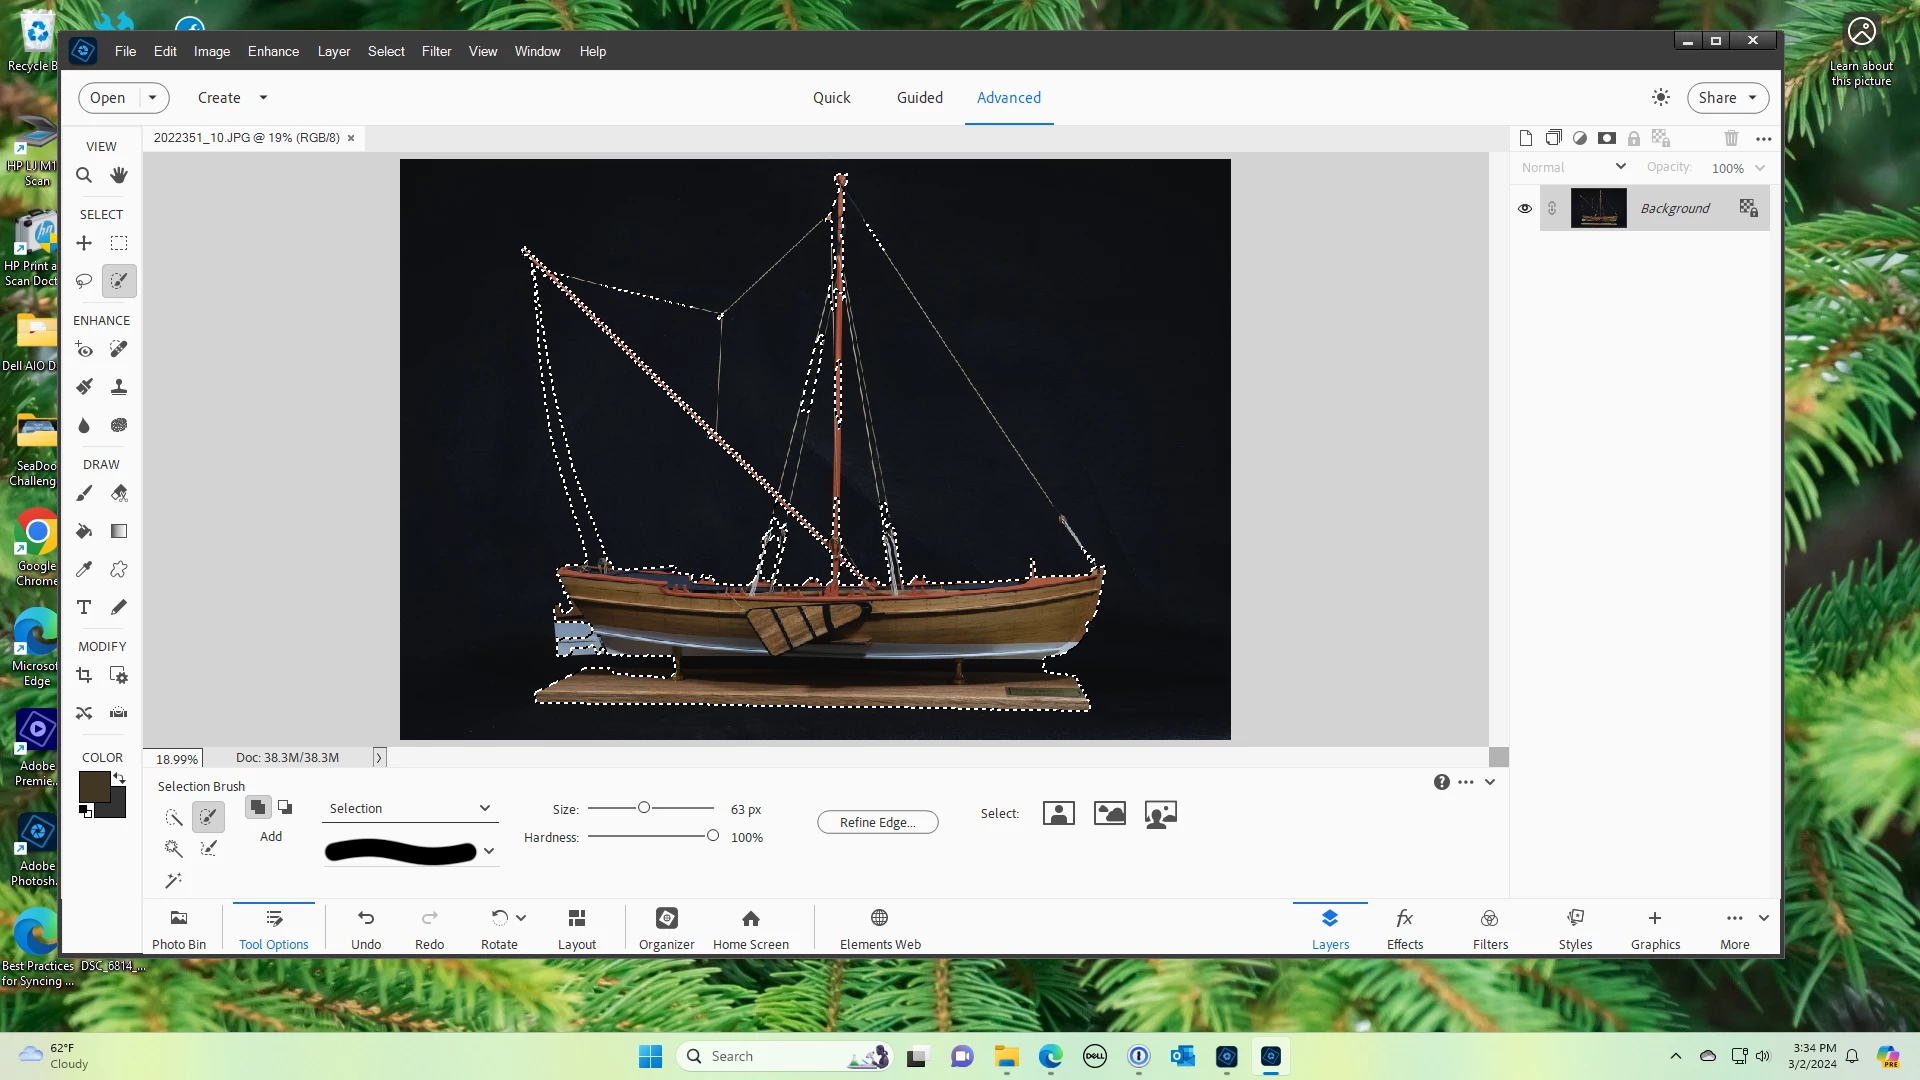Select the Zoom tool in View section
Image resolution: width=1920 pixels, height=1080 pixels.
click(84, 176)
